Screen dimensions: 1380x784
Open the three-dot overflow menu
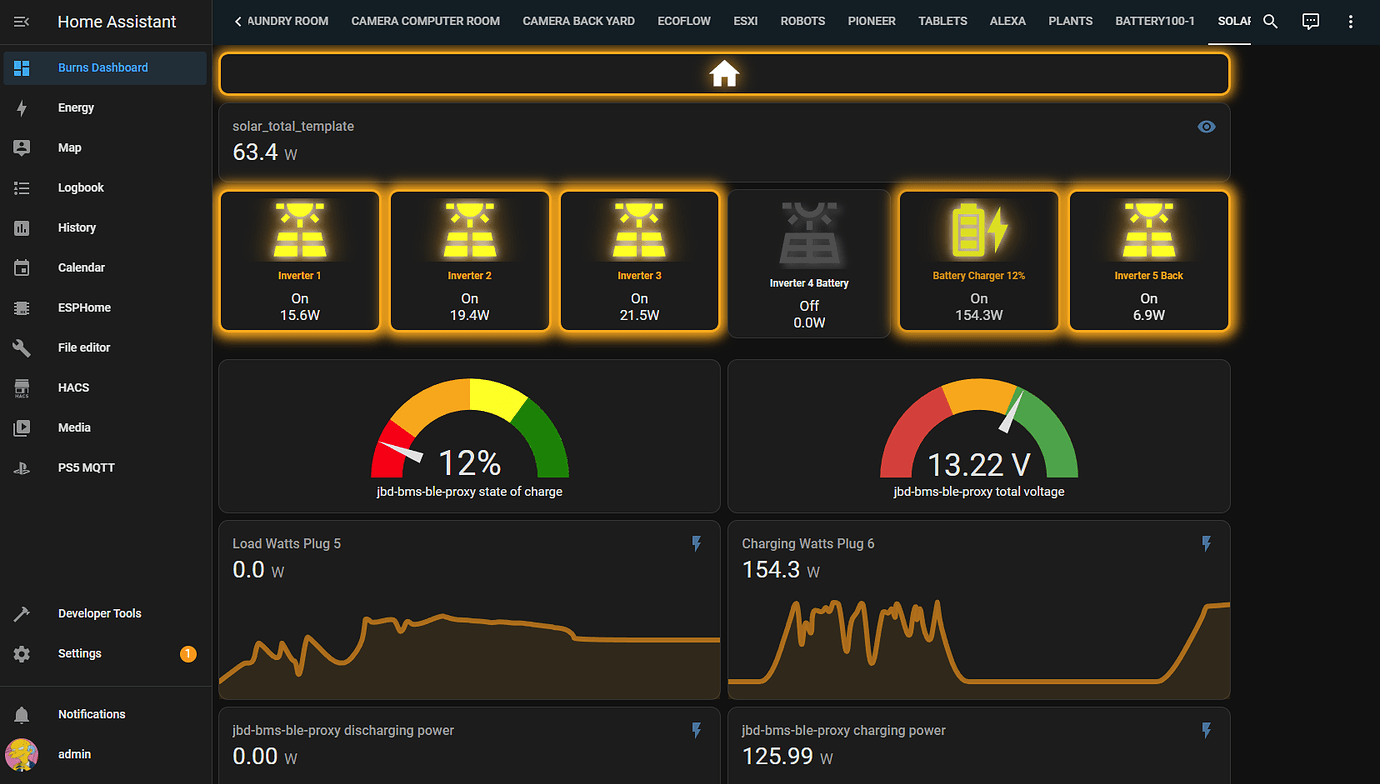[x=1351, y=21]
